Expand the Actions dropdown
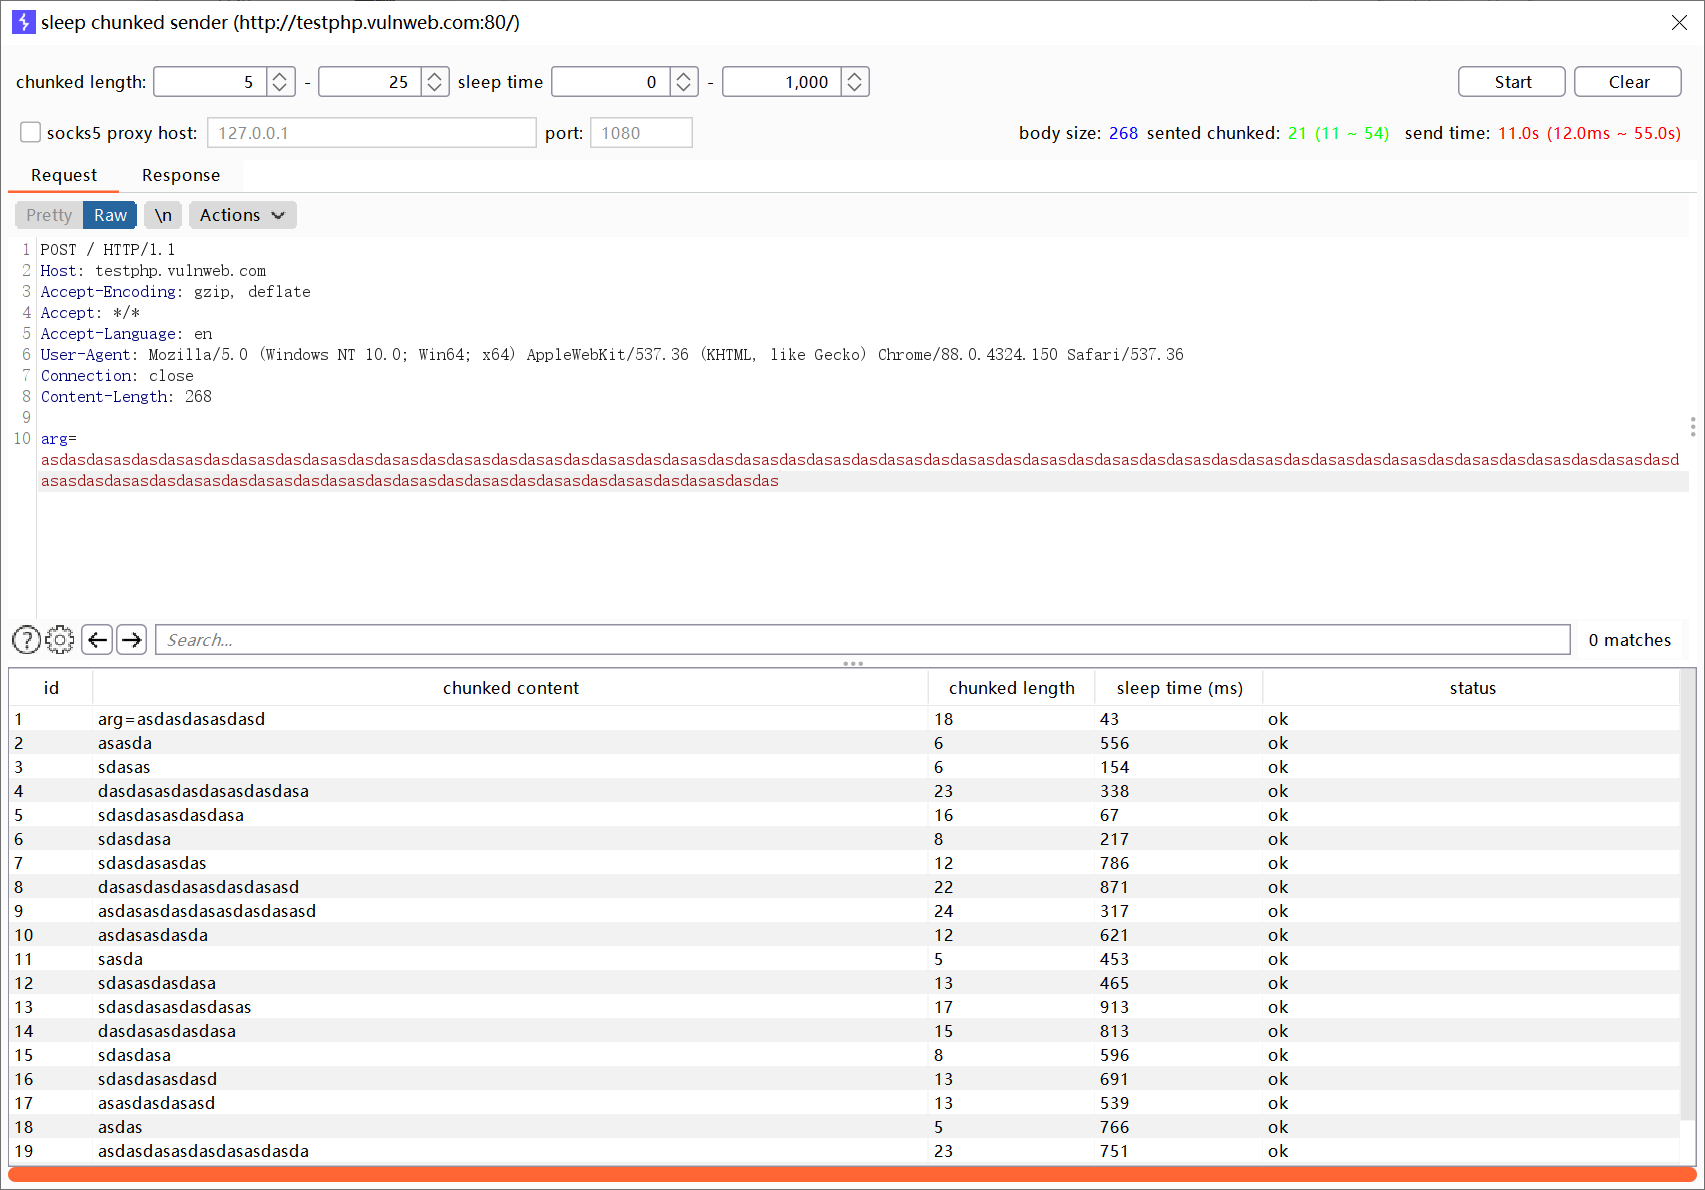Viewport: 1705px width, 1190px height. [x=242, y=215]
